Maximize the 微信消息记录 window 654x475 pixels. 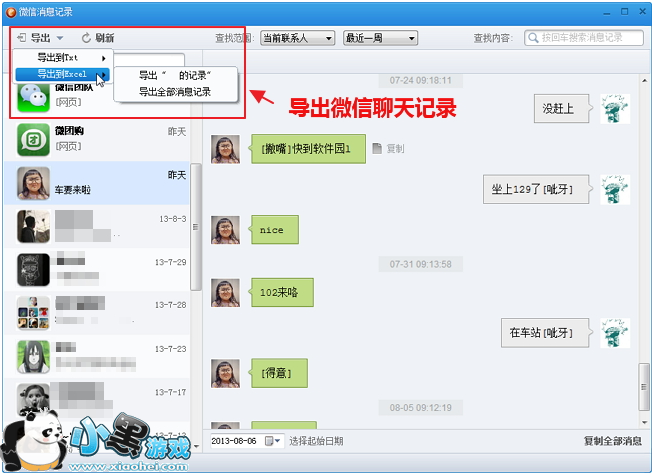[624, 12]
